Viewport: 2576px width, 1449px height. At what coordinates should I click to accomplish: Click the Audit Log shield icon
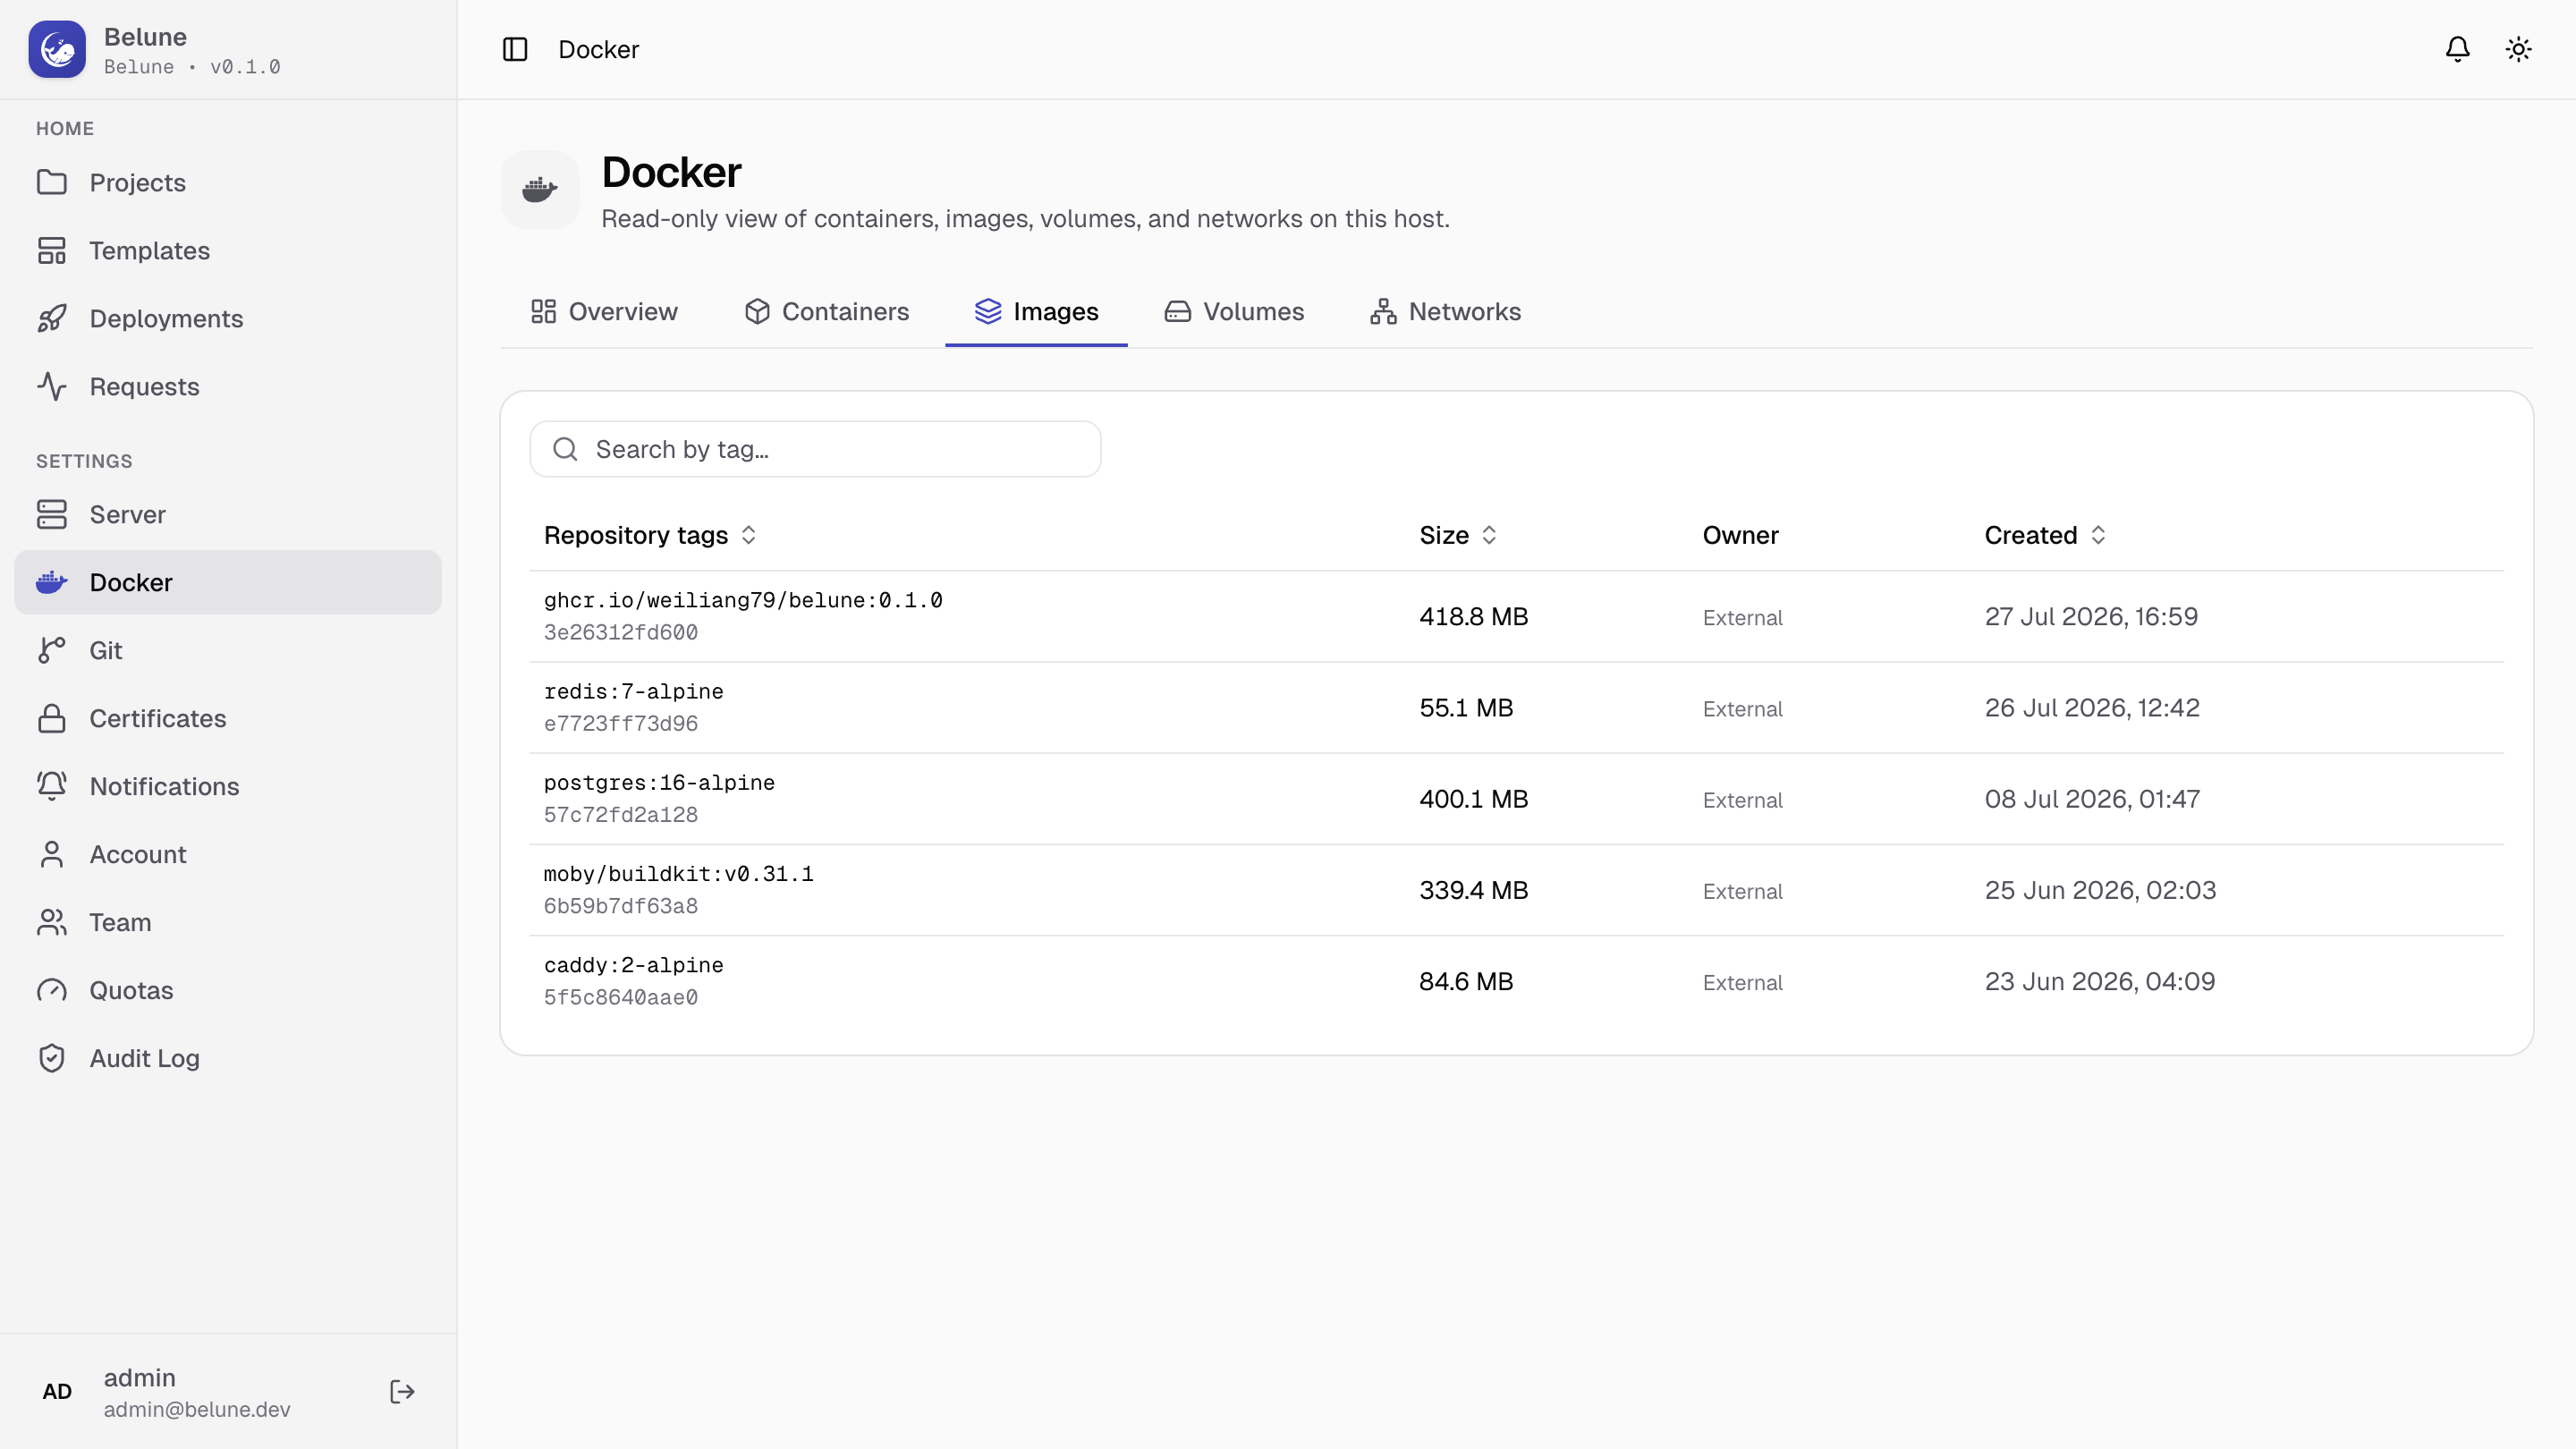pos(52,1058)
